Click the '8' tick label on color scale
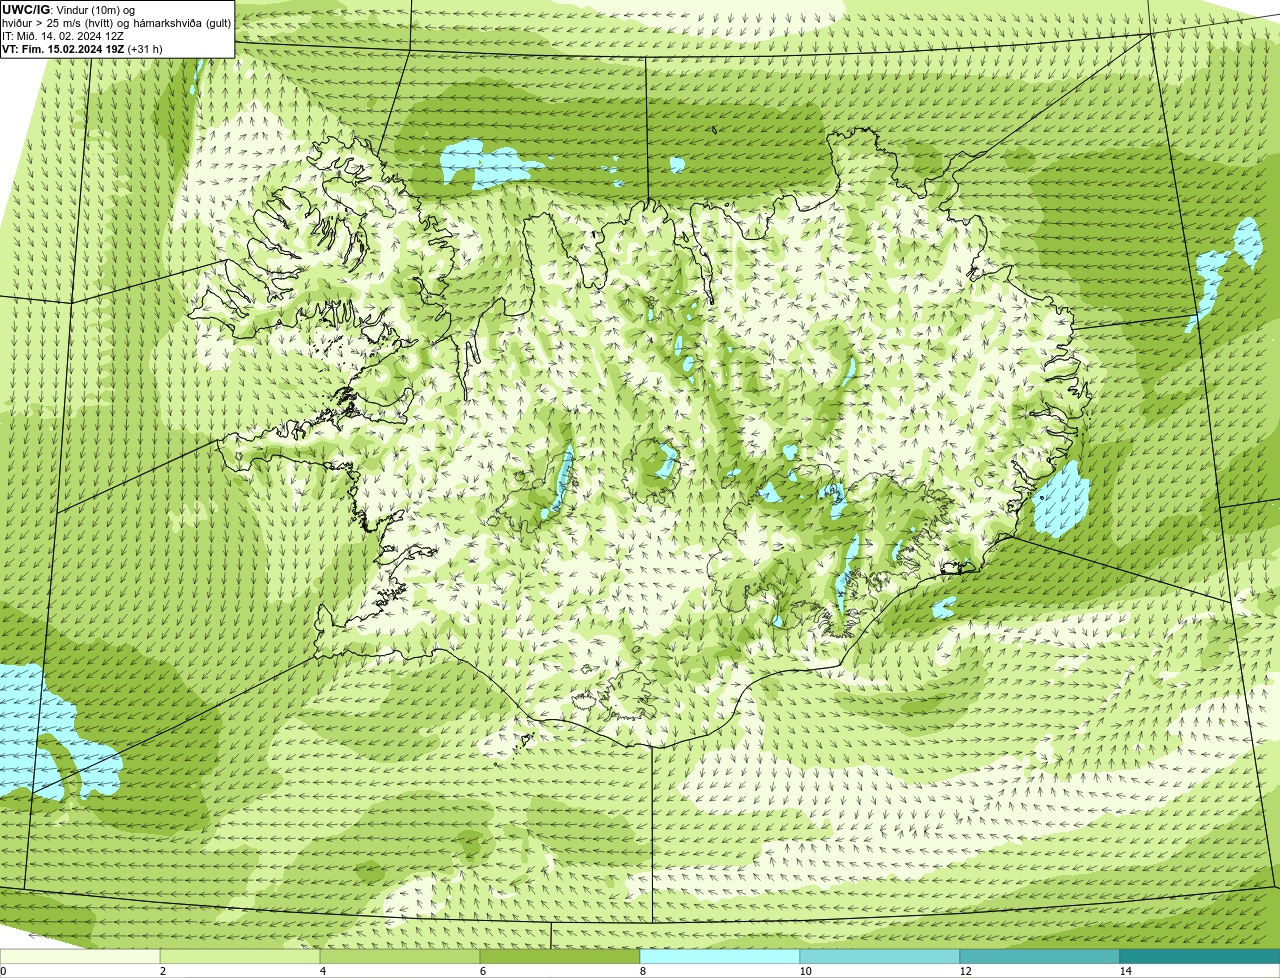This screenshot has width=1280, height=978. [x=642, y=971]
